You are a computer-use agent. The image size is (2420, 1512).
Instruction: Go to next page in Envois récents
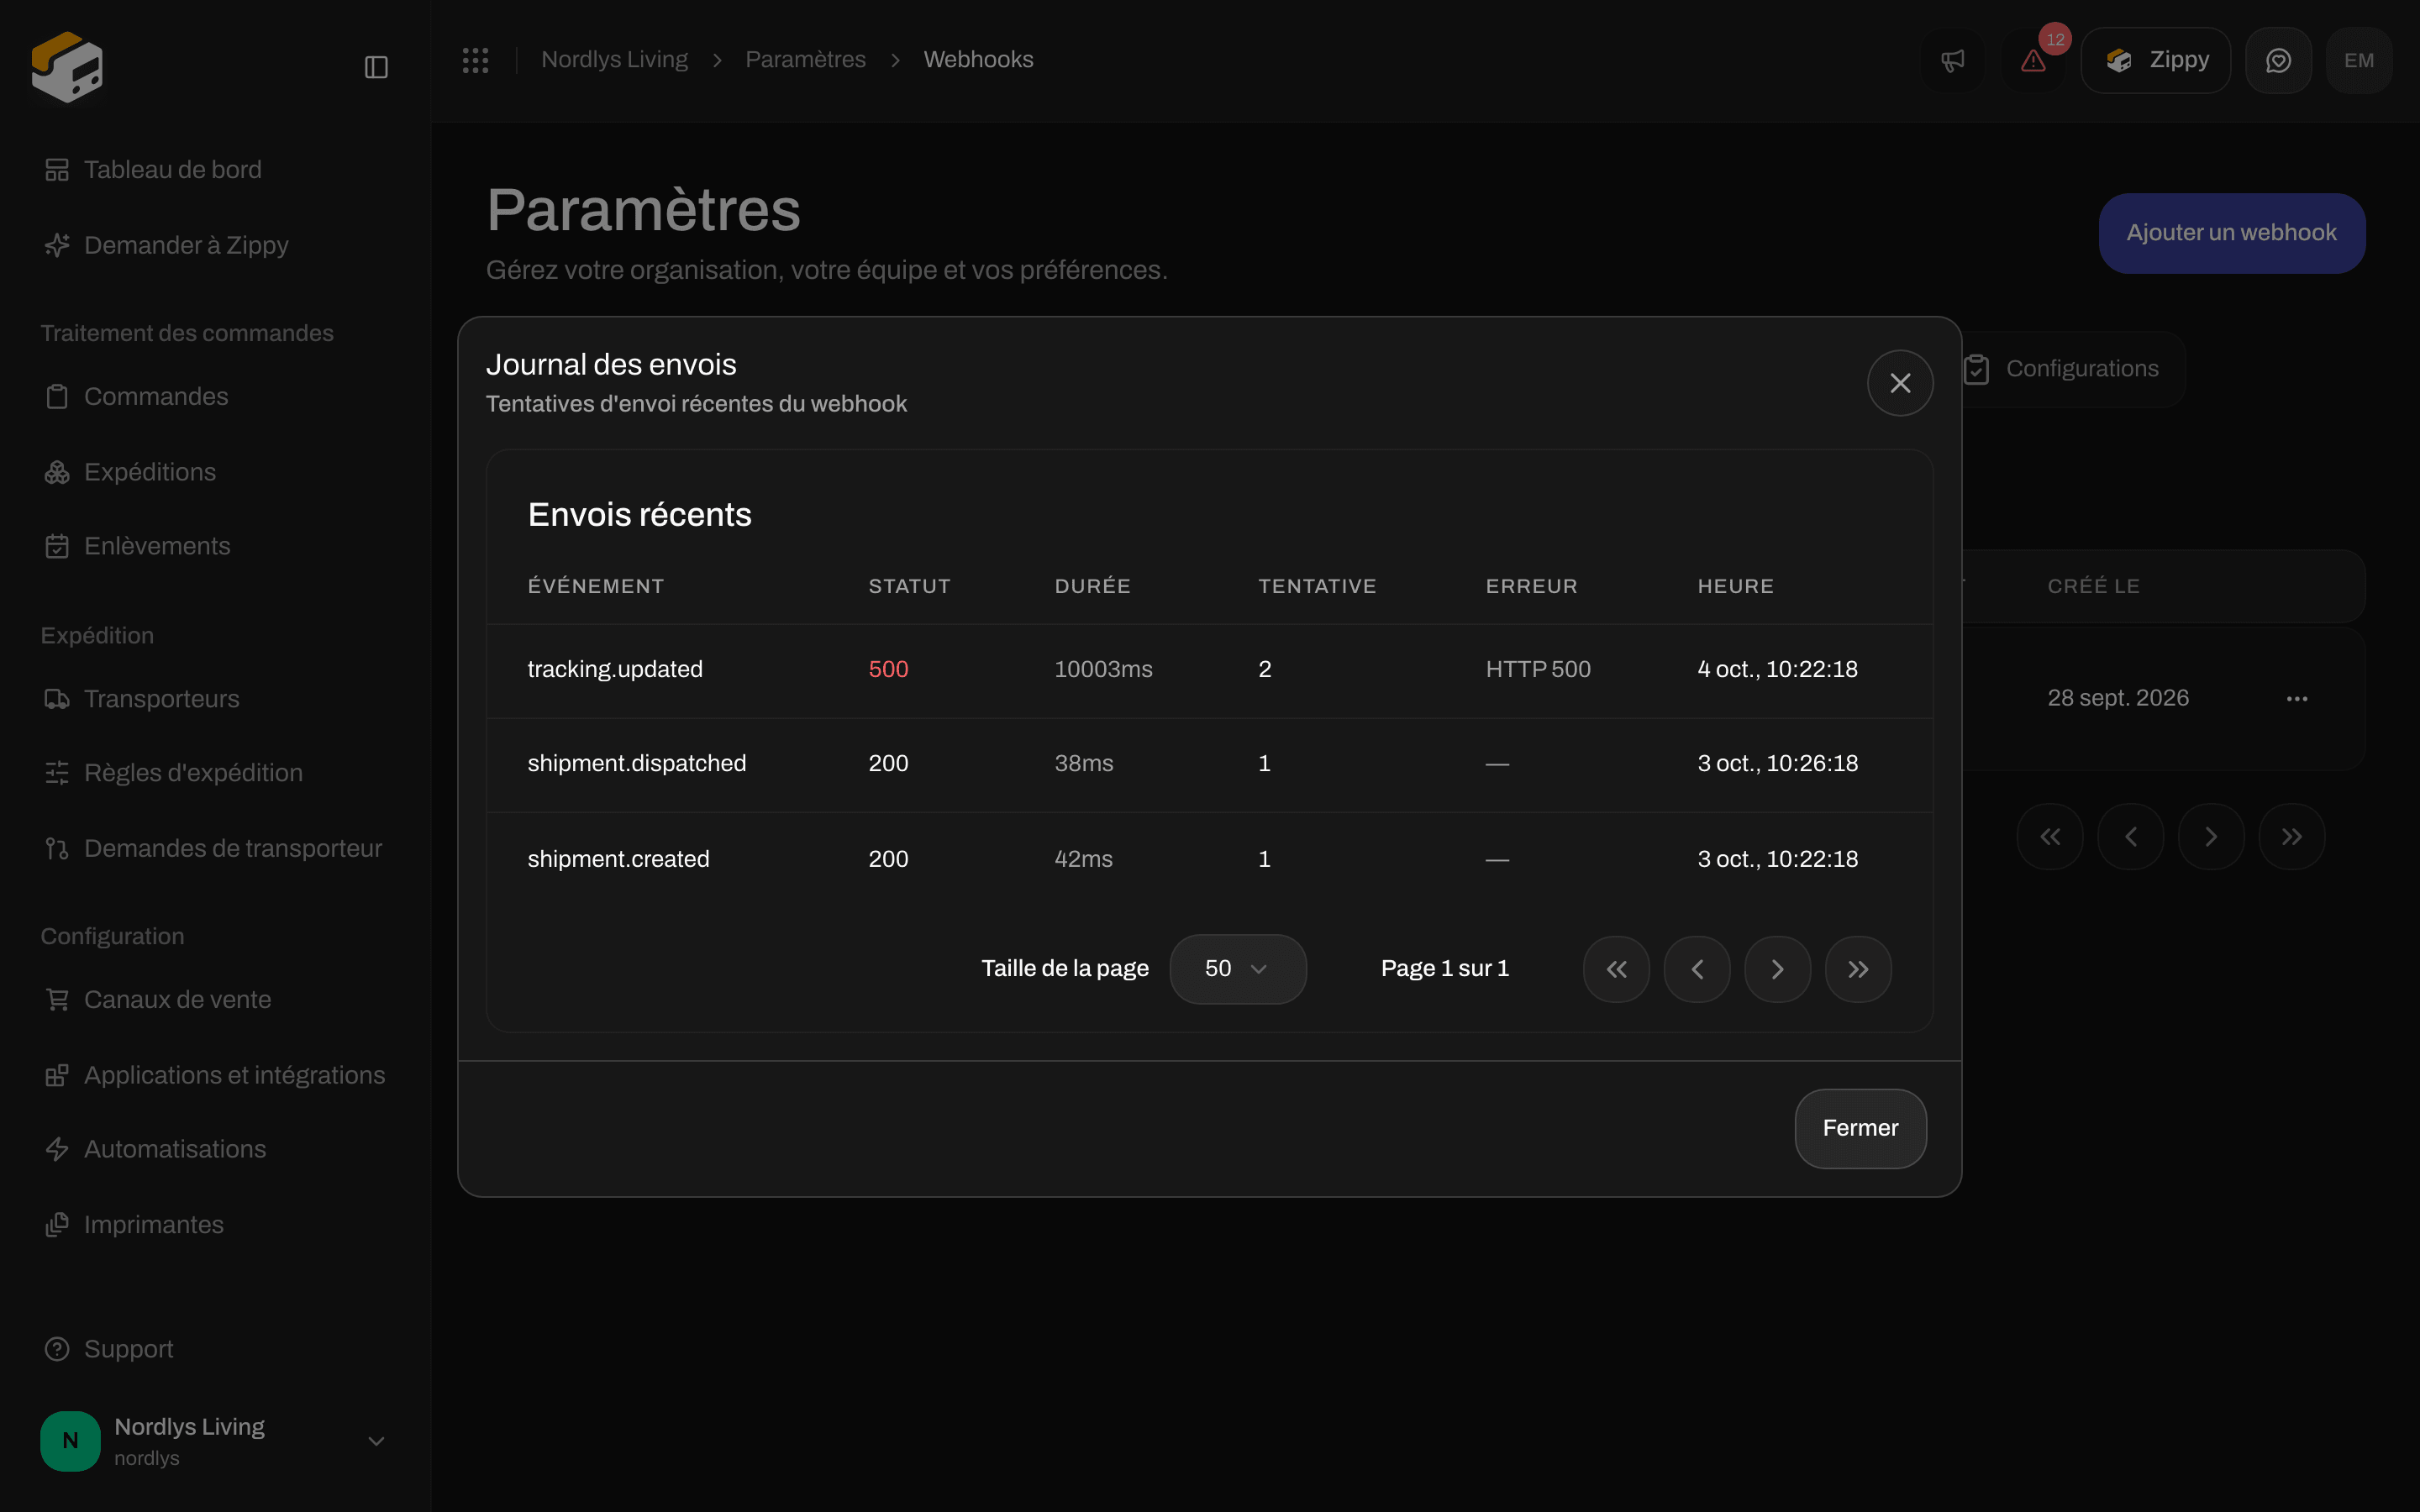[x=1777, y=969]
